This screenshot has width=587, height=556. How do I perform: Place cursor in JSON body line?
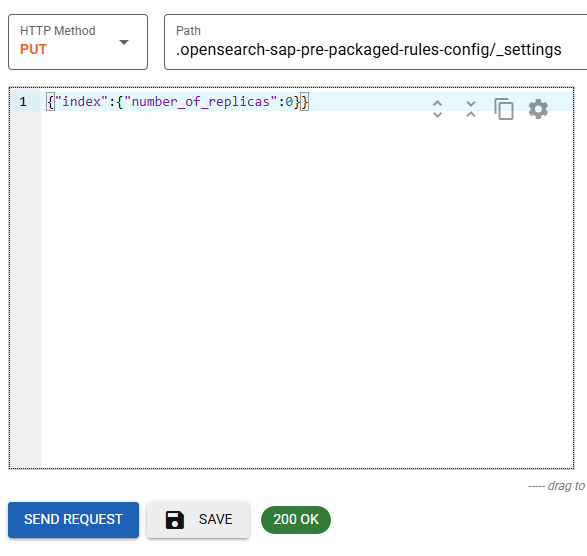click(177, 102)
